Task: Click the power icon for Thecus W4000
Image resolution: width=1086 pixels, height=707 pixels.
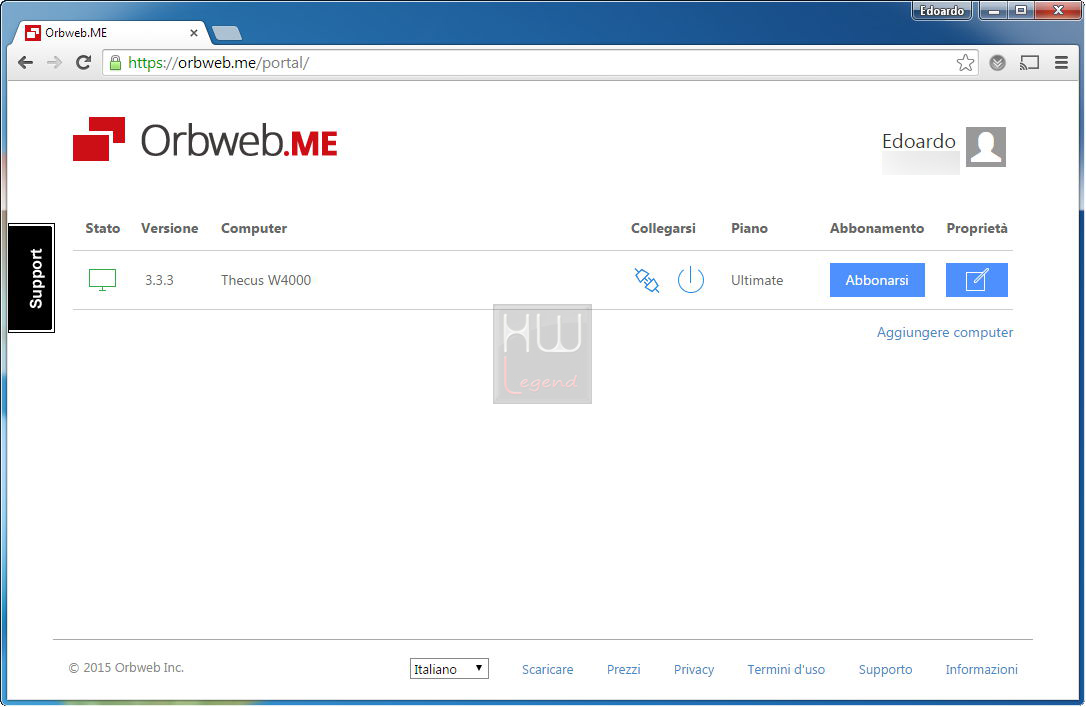Action: tap(691, 280)
